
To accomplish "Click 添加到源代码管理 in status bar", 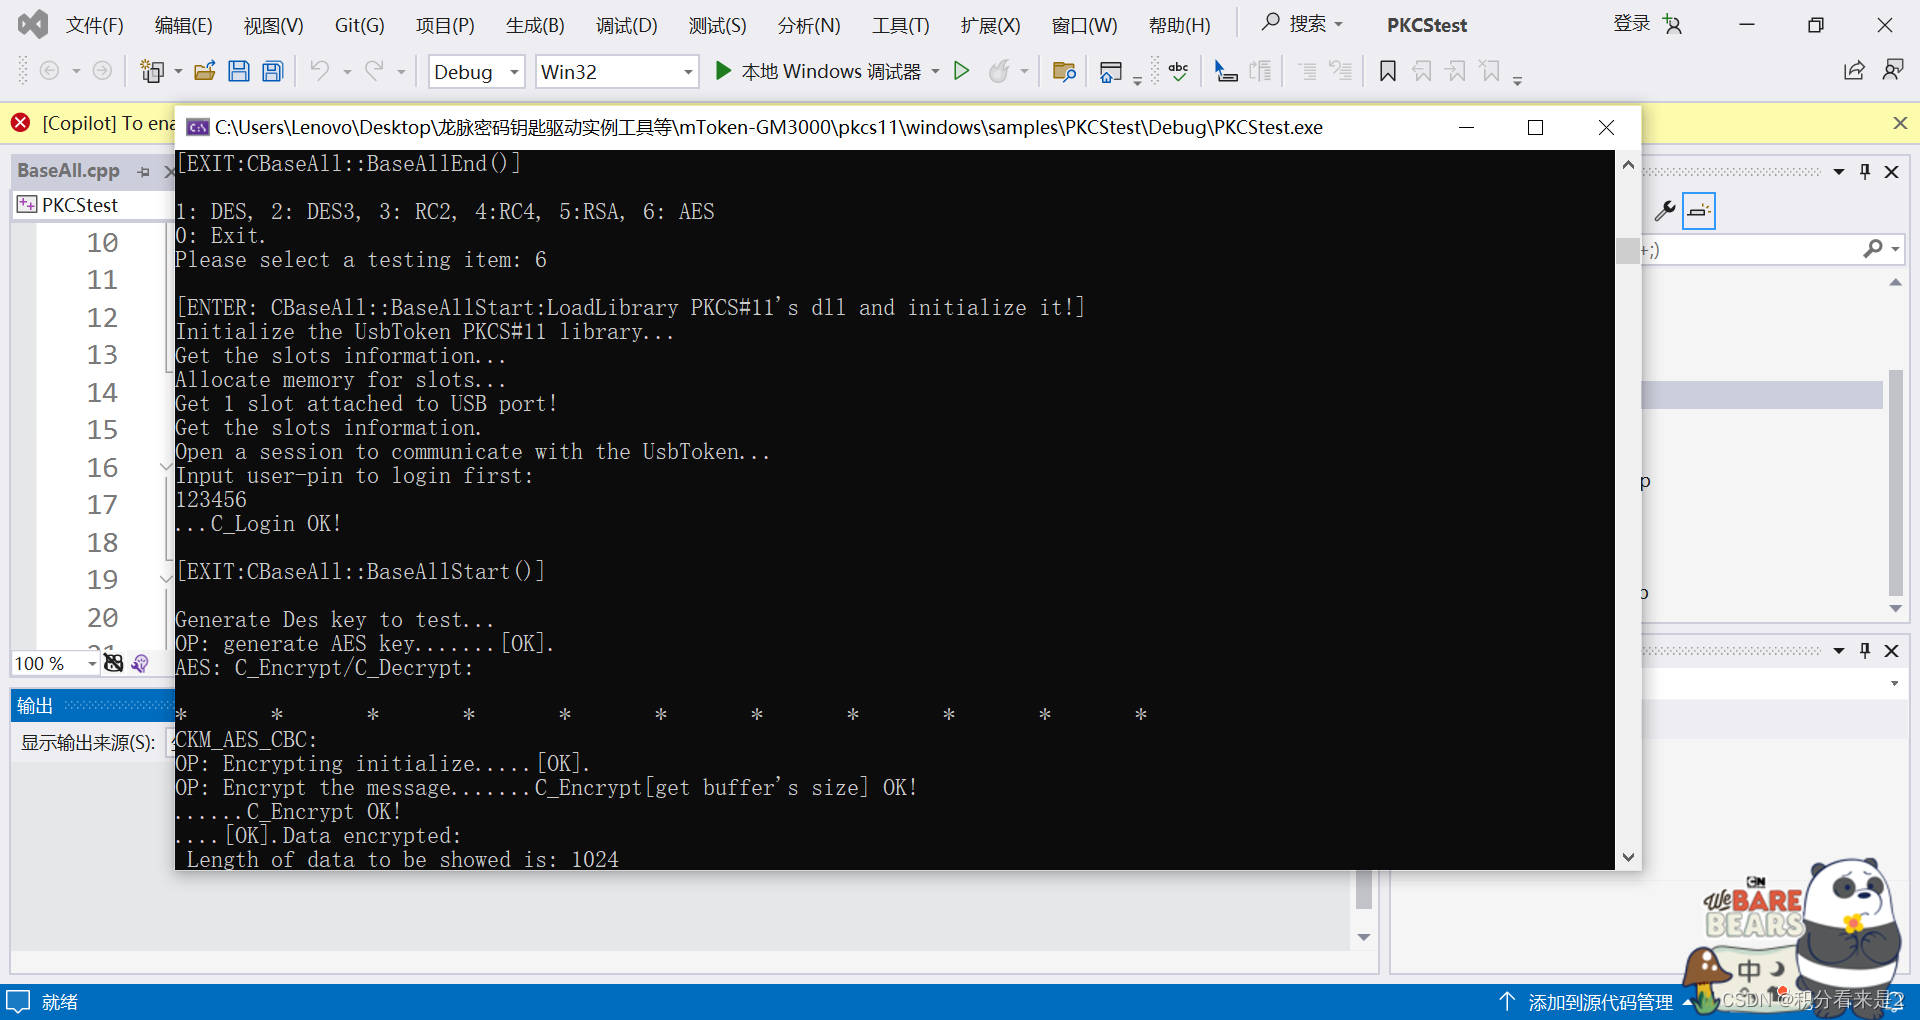I will coord(1600,1002).
